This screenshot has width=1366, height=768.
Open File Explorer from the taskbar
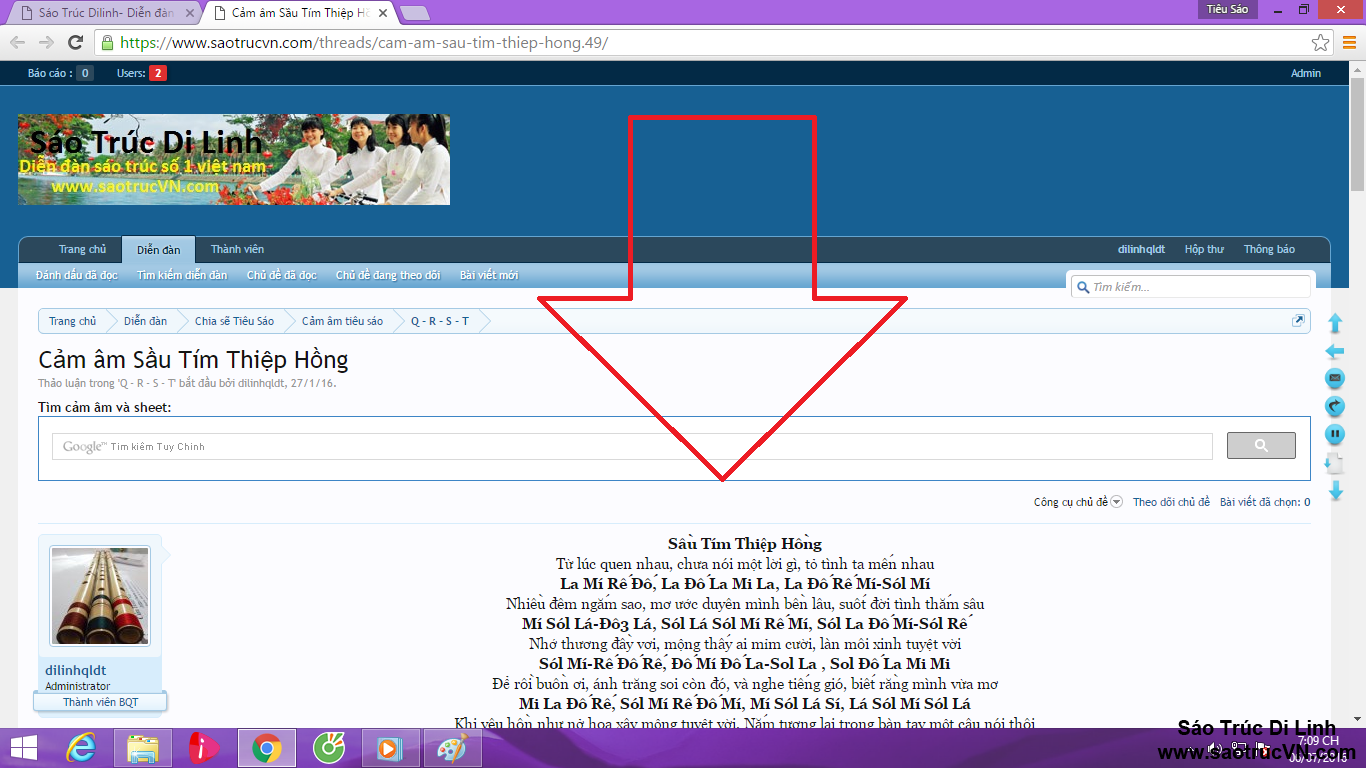tap(143, 748)
